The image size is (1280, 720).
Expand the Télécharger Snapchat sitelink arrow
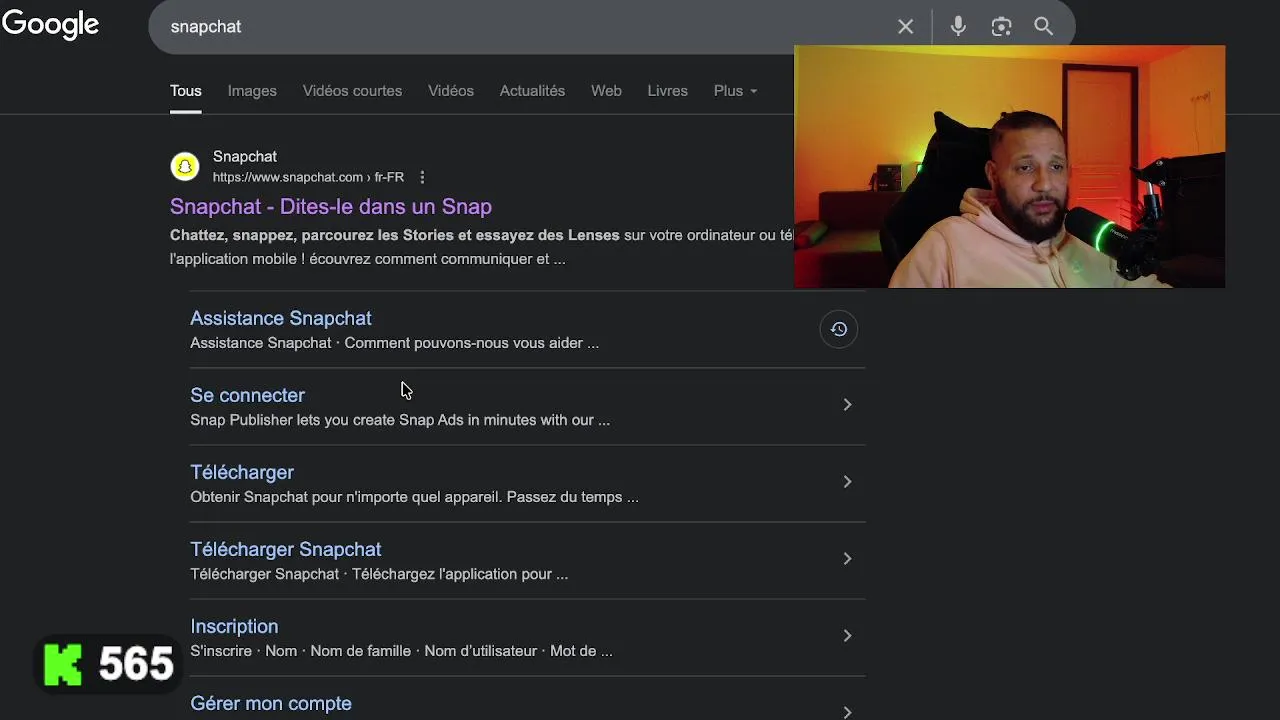click(x=847, y=559)
